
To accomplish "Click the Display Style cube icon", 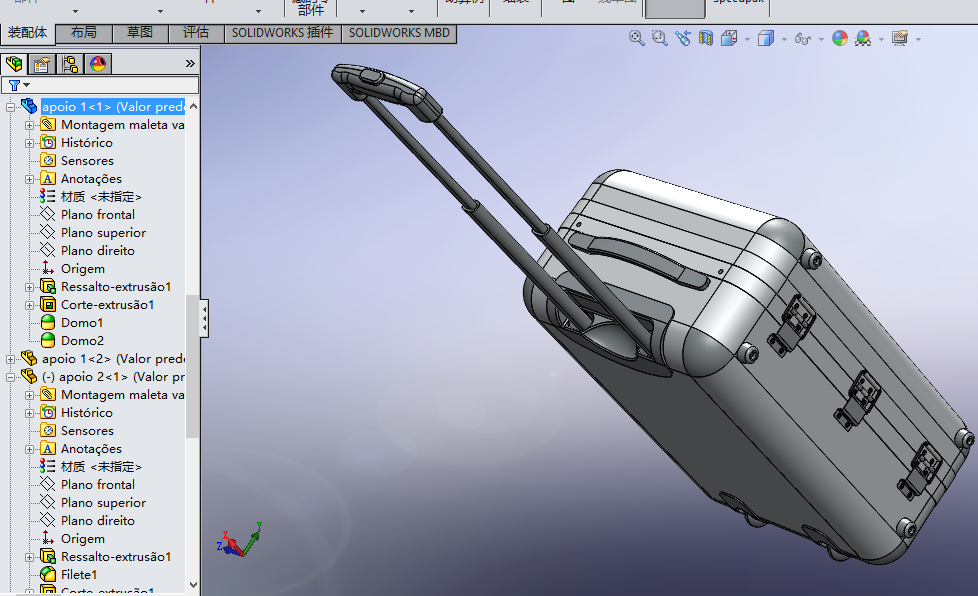I will 766,39.
